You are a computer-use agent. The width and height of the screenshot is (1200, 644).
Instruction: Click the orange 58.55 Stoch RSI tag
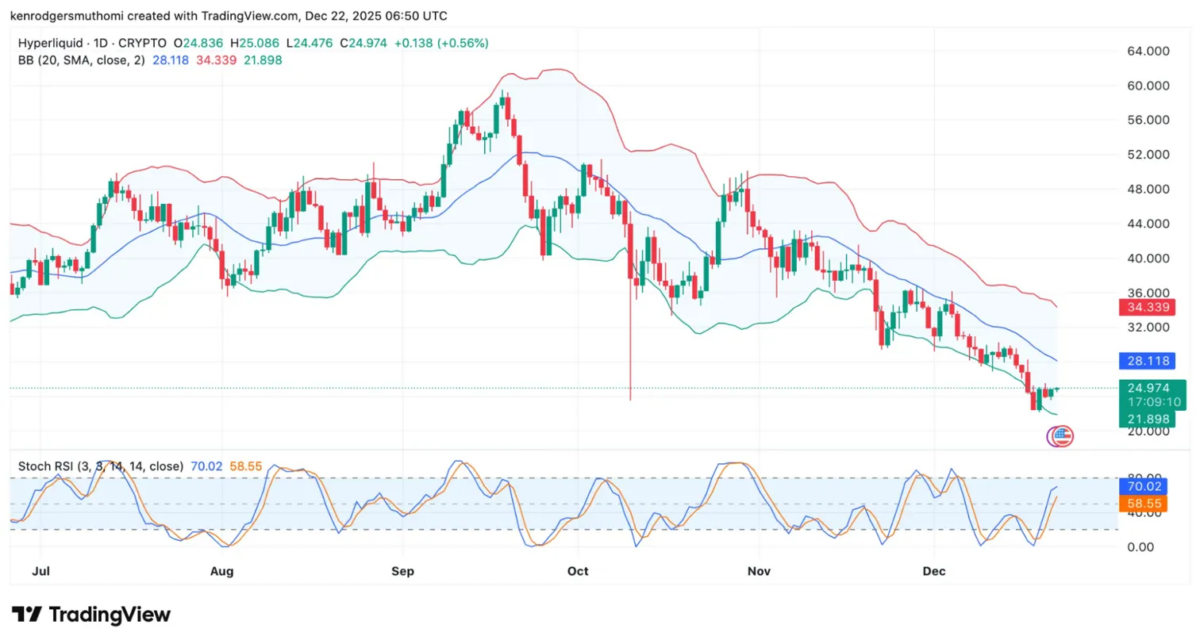(1140, 504)
